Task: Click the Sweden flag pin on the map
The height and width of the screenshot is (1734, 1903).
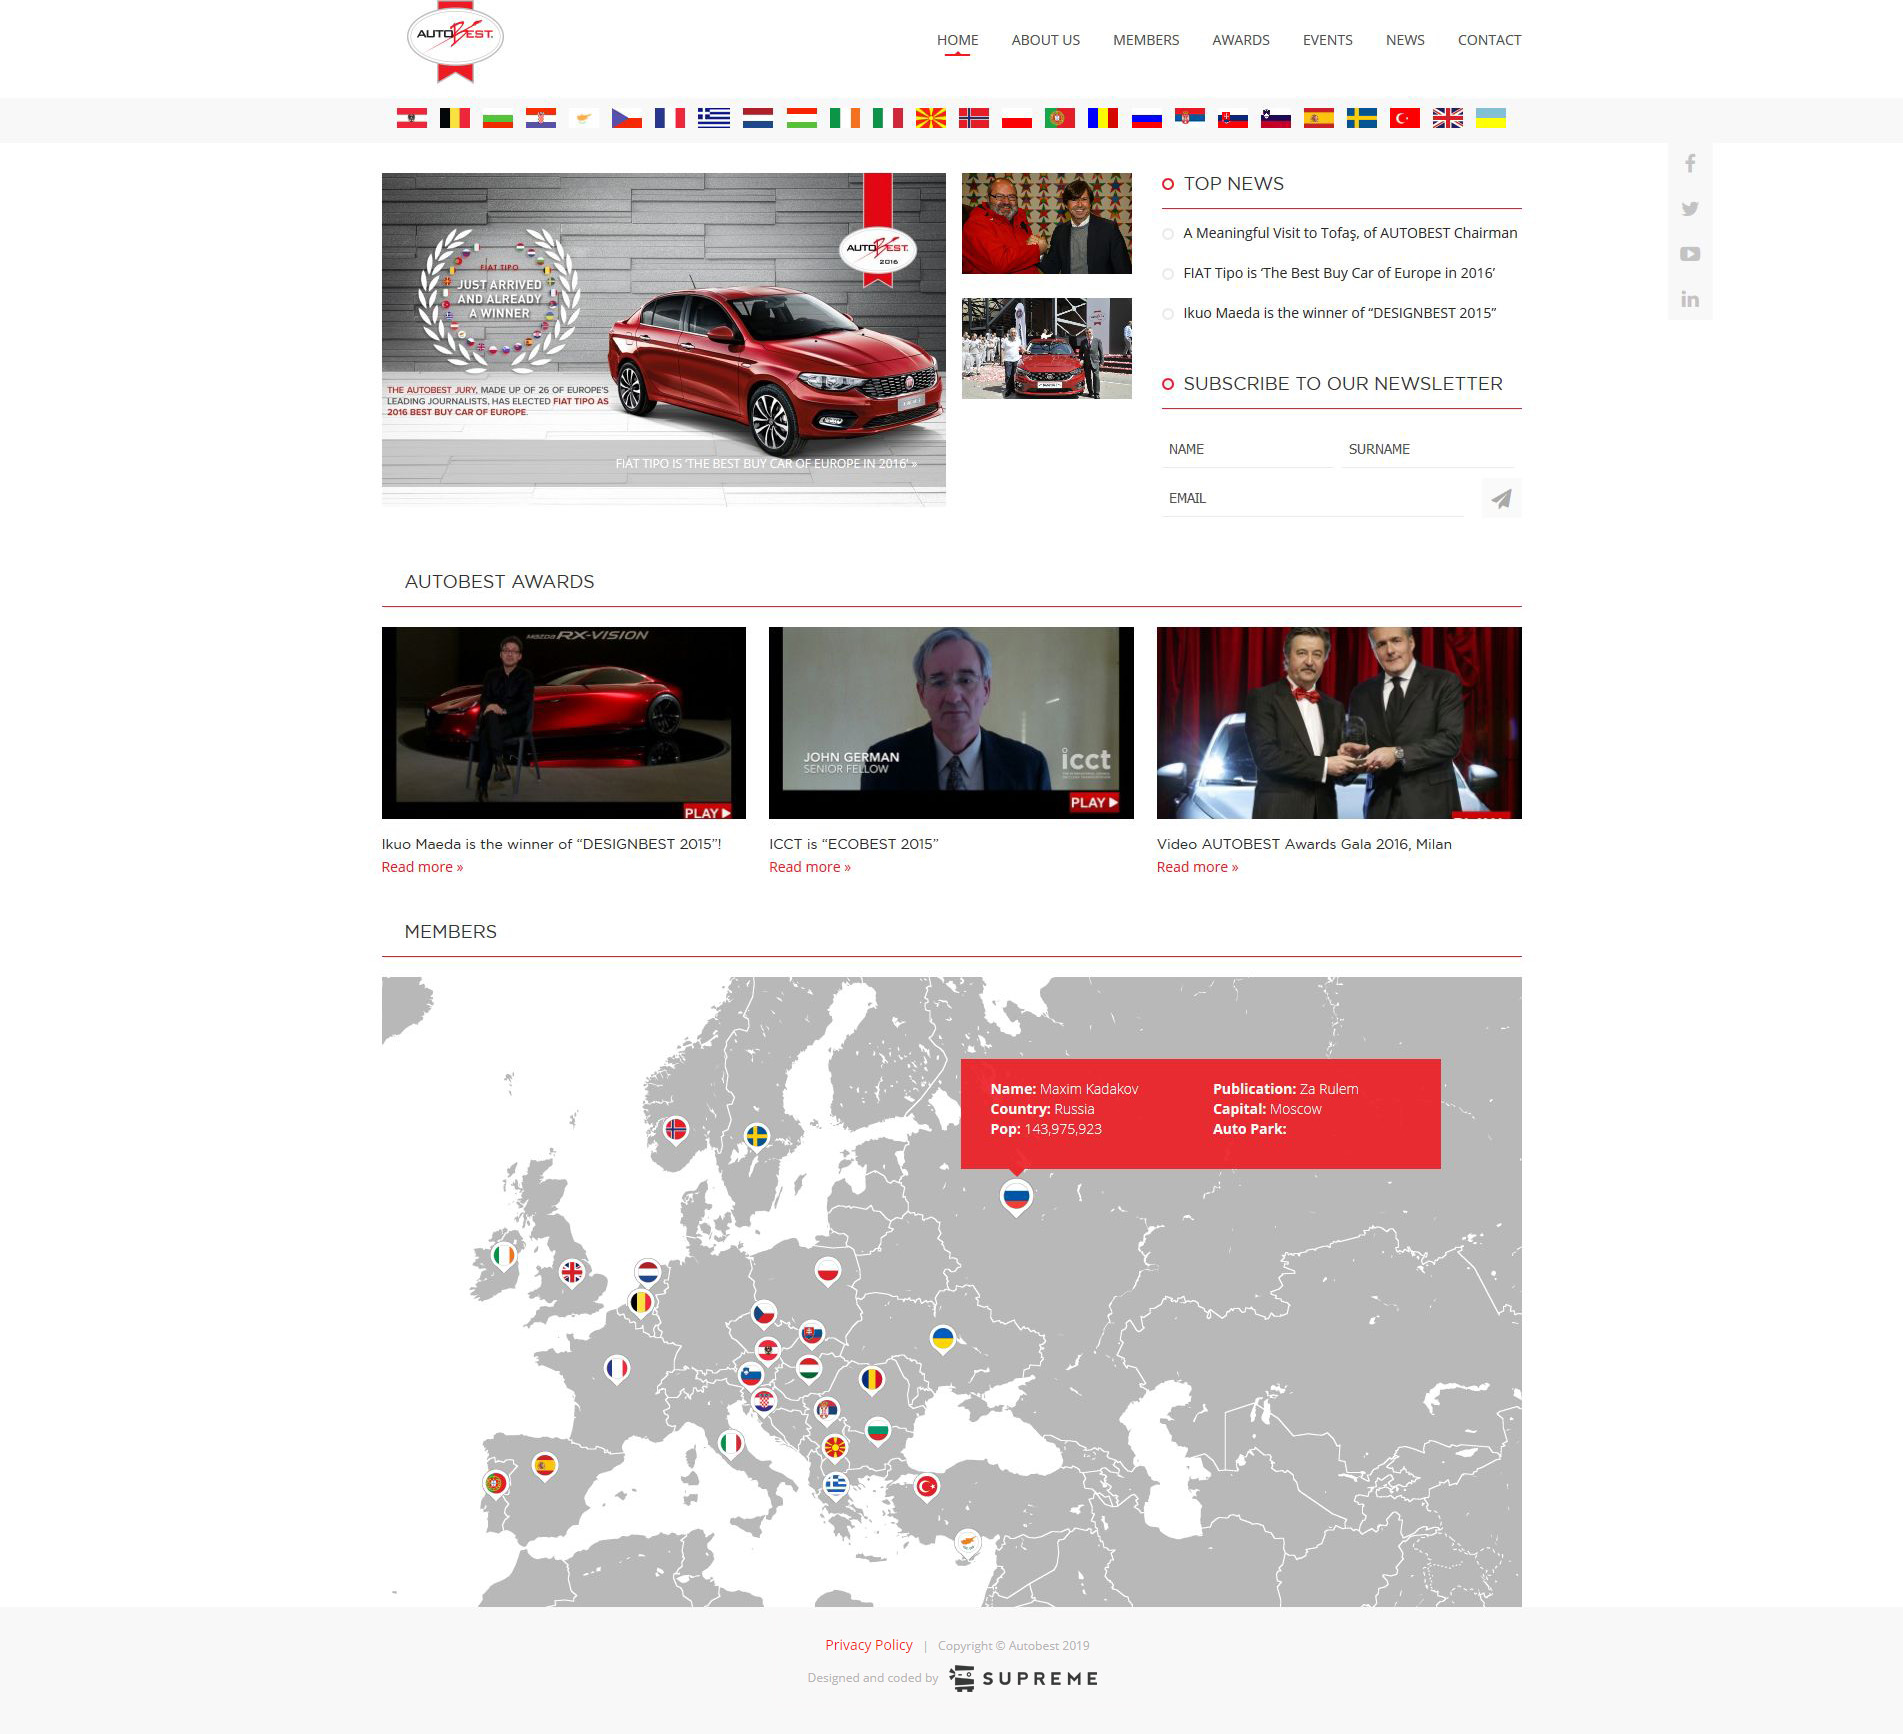Action: (x=758, y=1138)
